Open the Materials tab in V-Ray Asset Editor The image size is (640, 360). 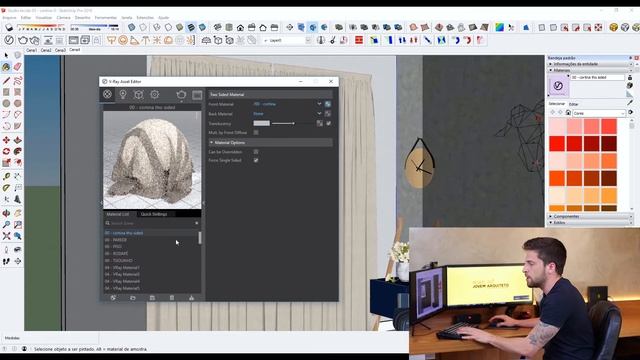tap(107, 94)
